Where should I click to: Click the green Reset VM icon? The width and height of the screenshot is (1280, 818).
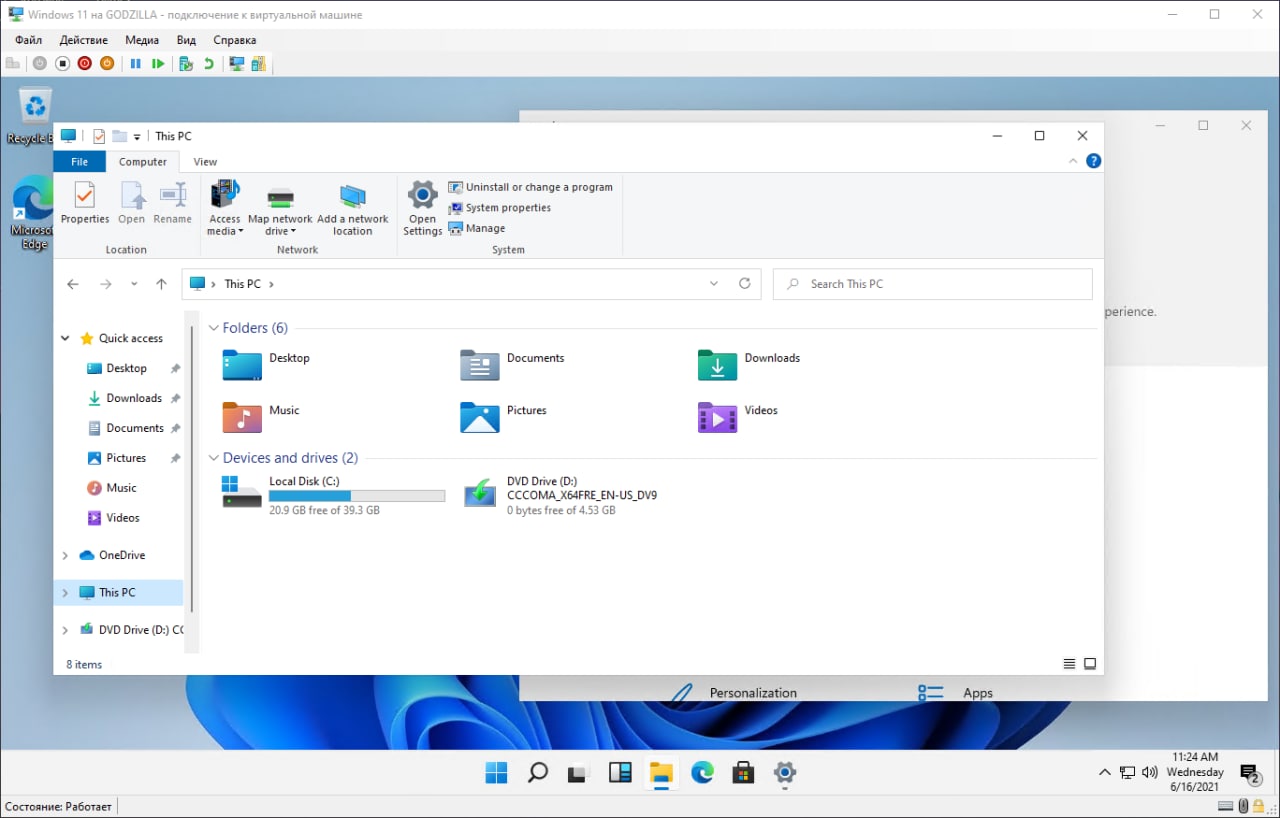point(158,64)
